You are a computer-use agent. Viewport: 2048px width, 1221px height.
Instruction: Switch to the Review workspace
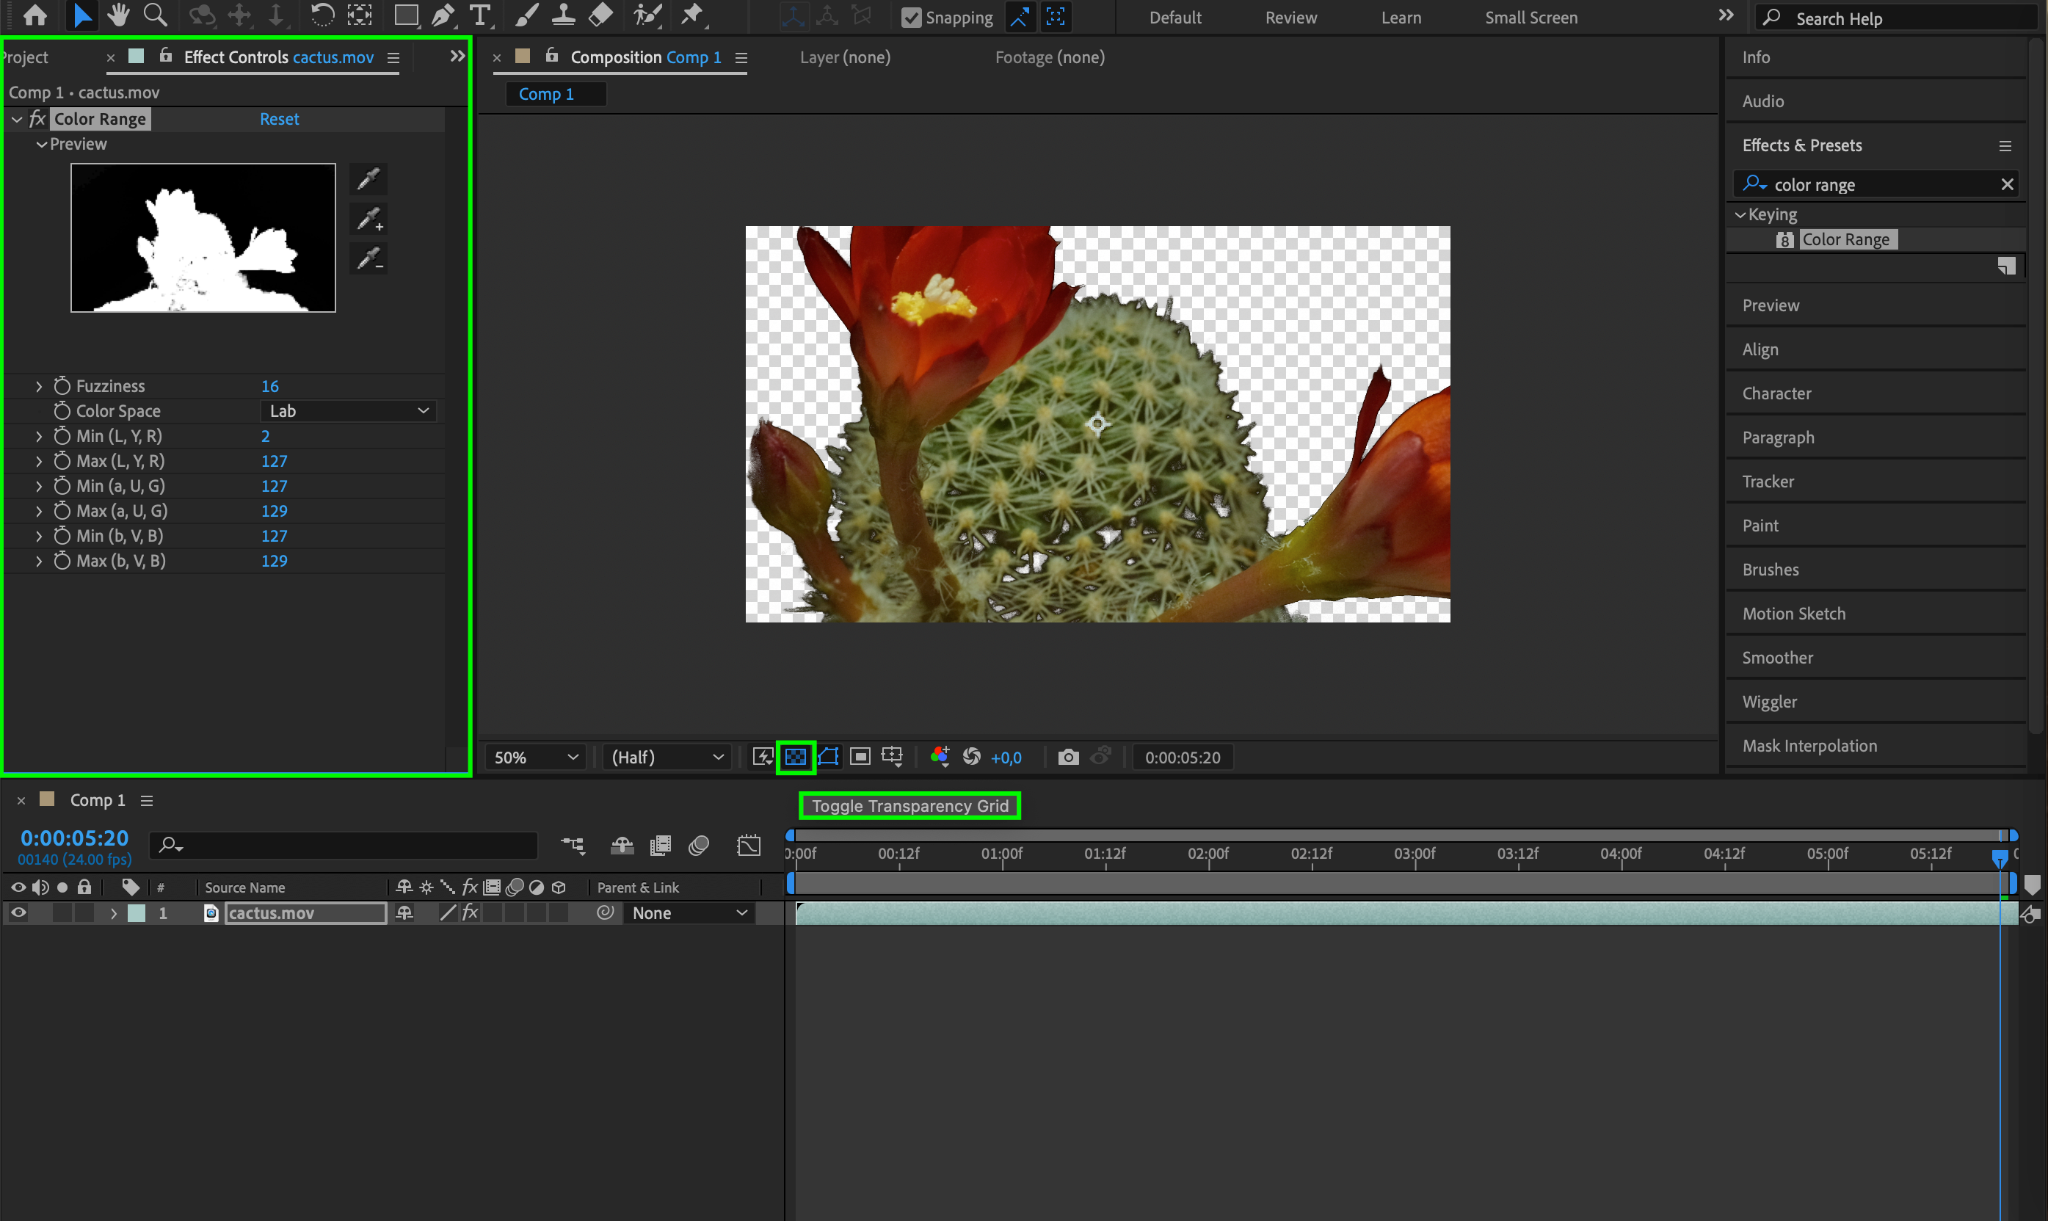1290,17
